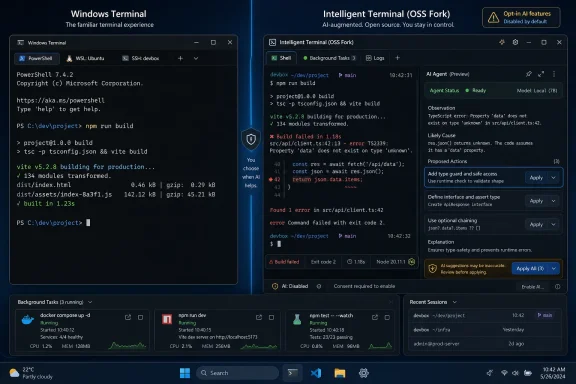Stop the docker compose up -d task
Screen dimensions: 576x384
(140, 317)
